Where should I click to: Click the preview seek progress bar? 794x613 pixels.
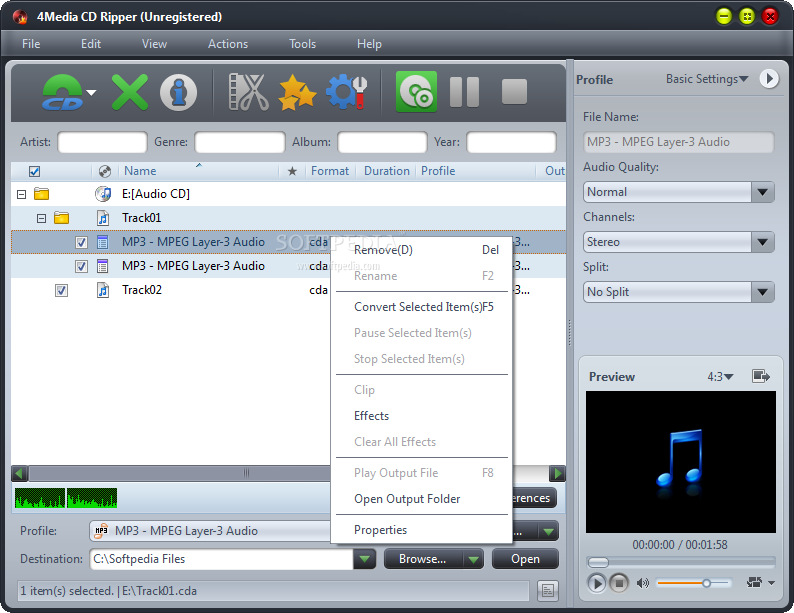681,562
